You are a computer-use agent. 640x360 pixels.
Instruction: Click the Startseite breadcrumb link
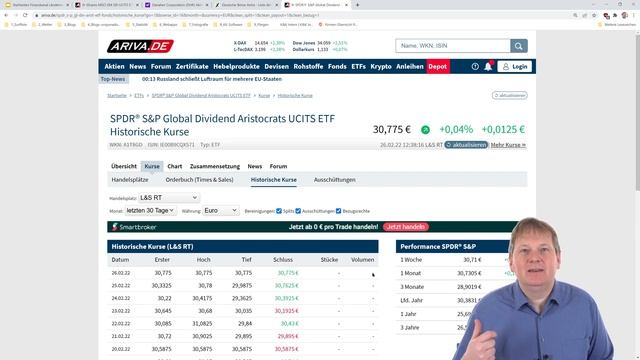[117, 96]
